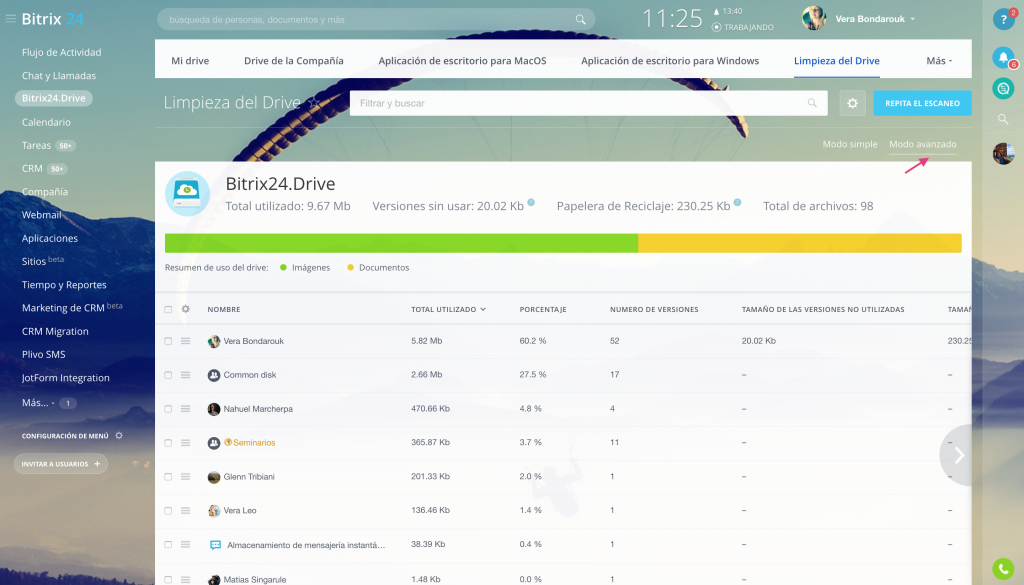Open row actions menu for Vera Leo
The width and height of the screenshot is (1024, 585).
[185, 511]
